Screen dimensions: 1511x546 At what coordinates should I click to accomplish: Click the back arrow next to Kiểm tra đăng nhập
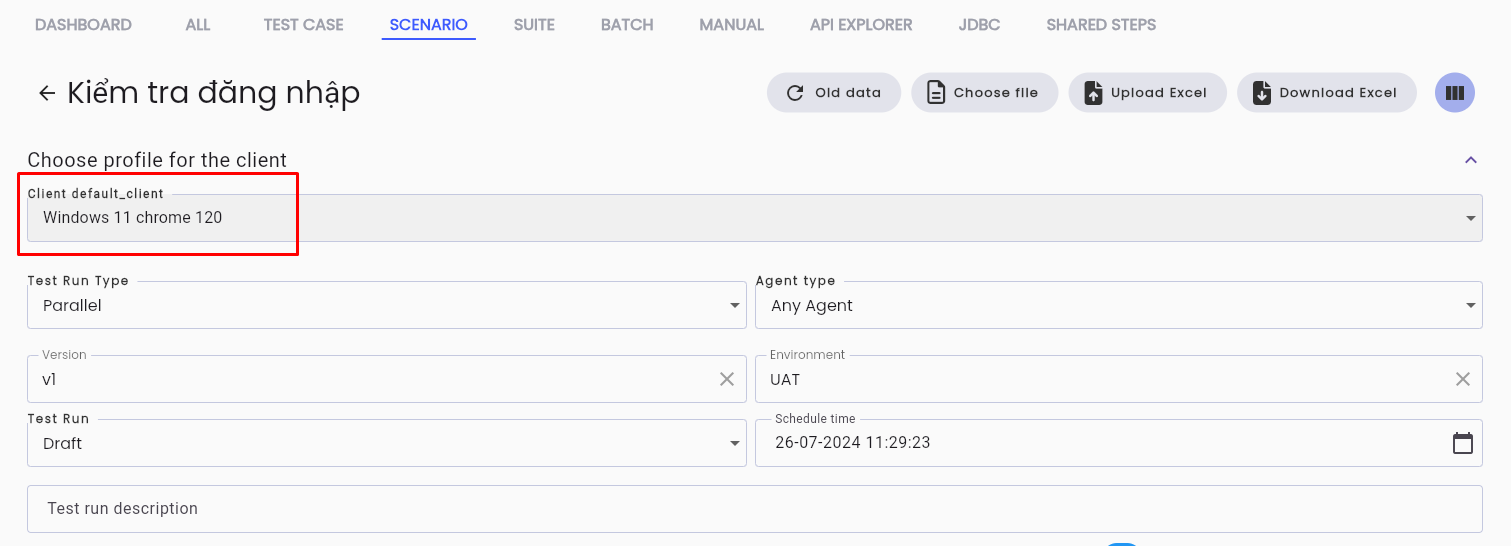coord(46,93)
